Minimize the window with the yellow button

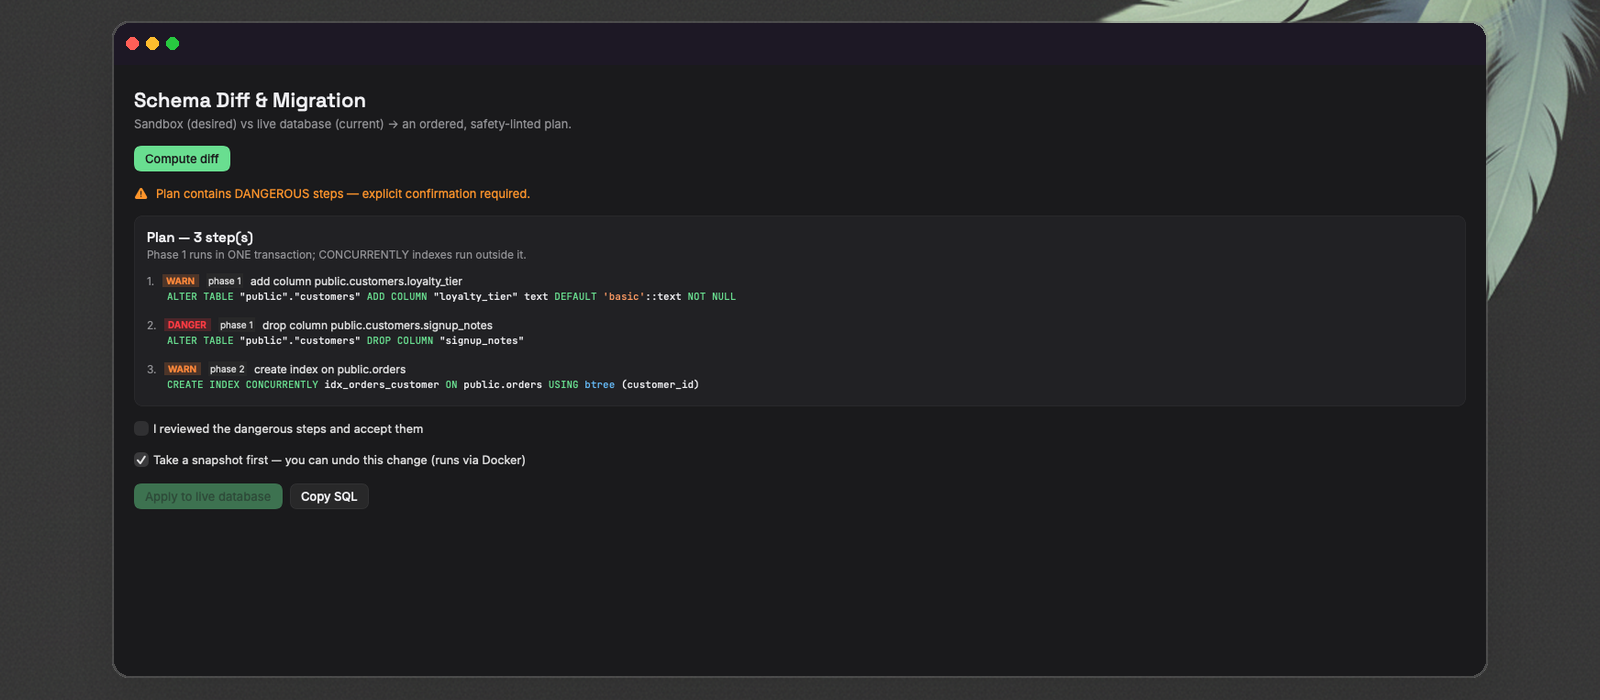152,44
